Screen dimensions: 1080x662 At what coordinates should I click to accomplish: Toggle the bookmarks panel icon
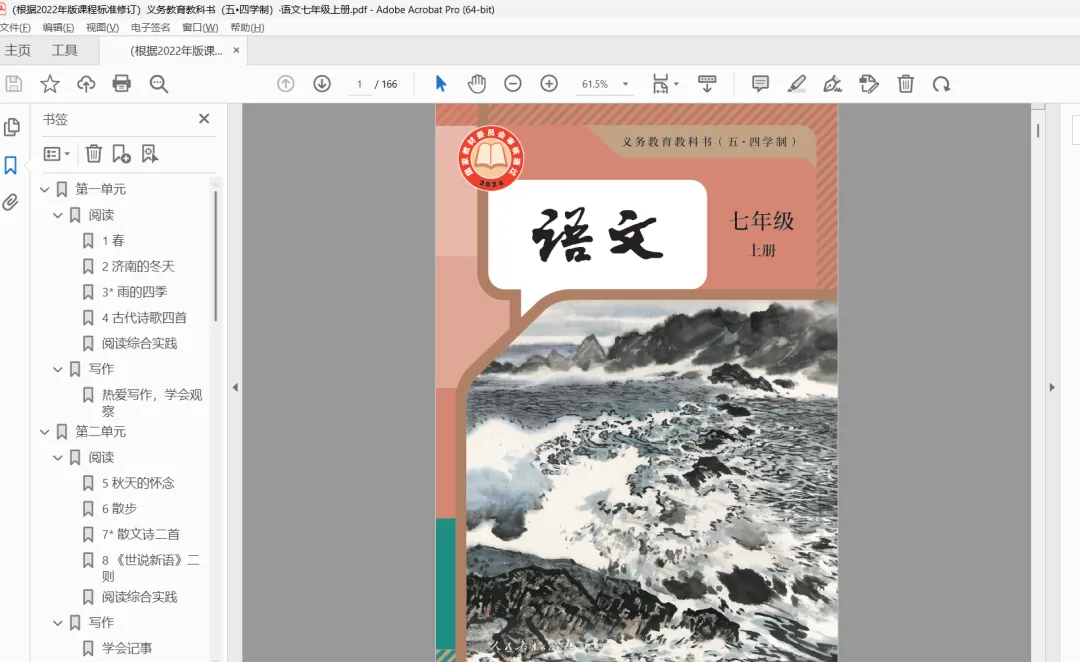10,165
